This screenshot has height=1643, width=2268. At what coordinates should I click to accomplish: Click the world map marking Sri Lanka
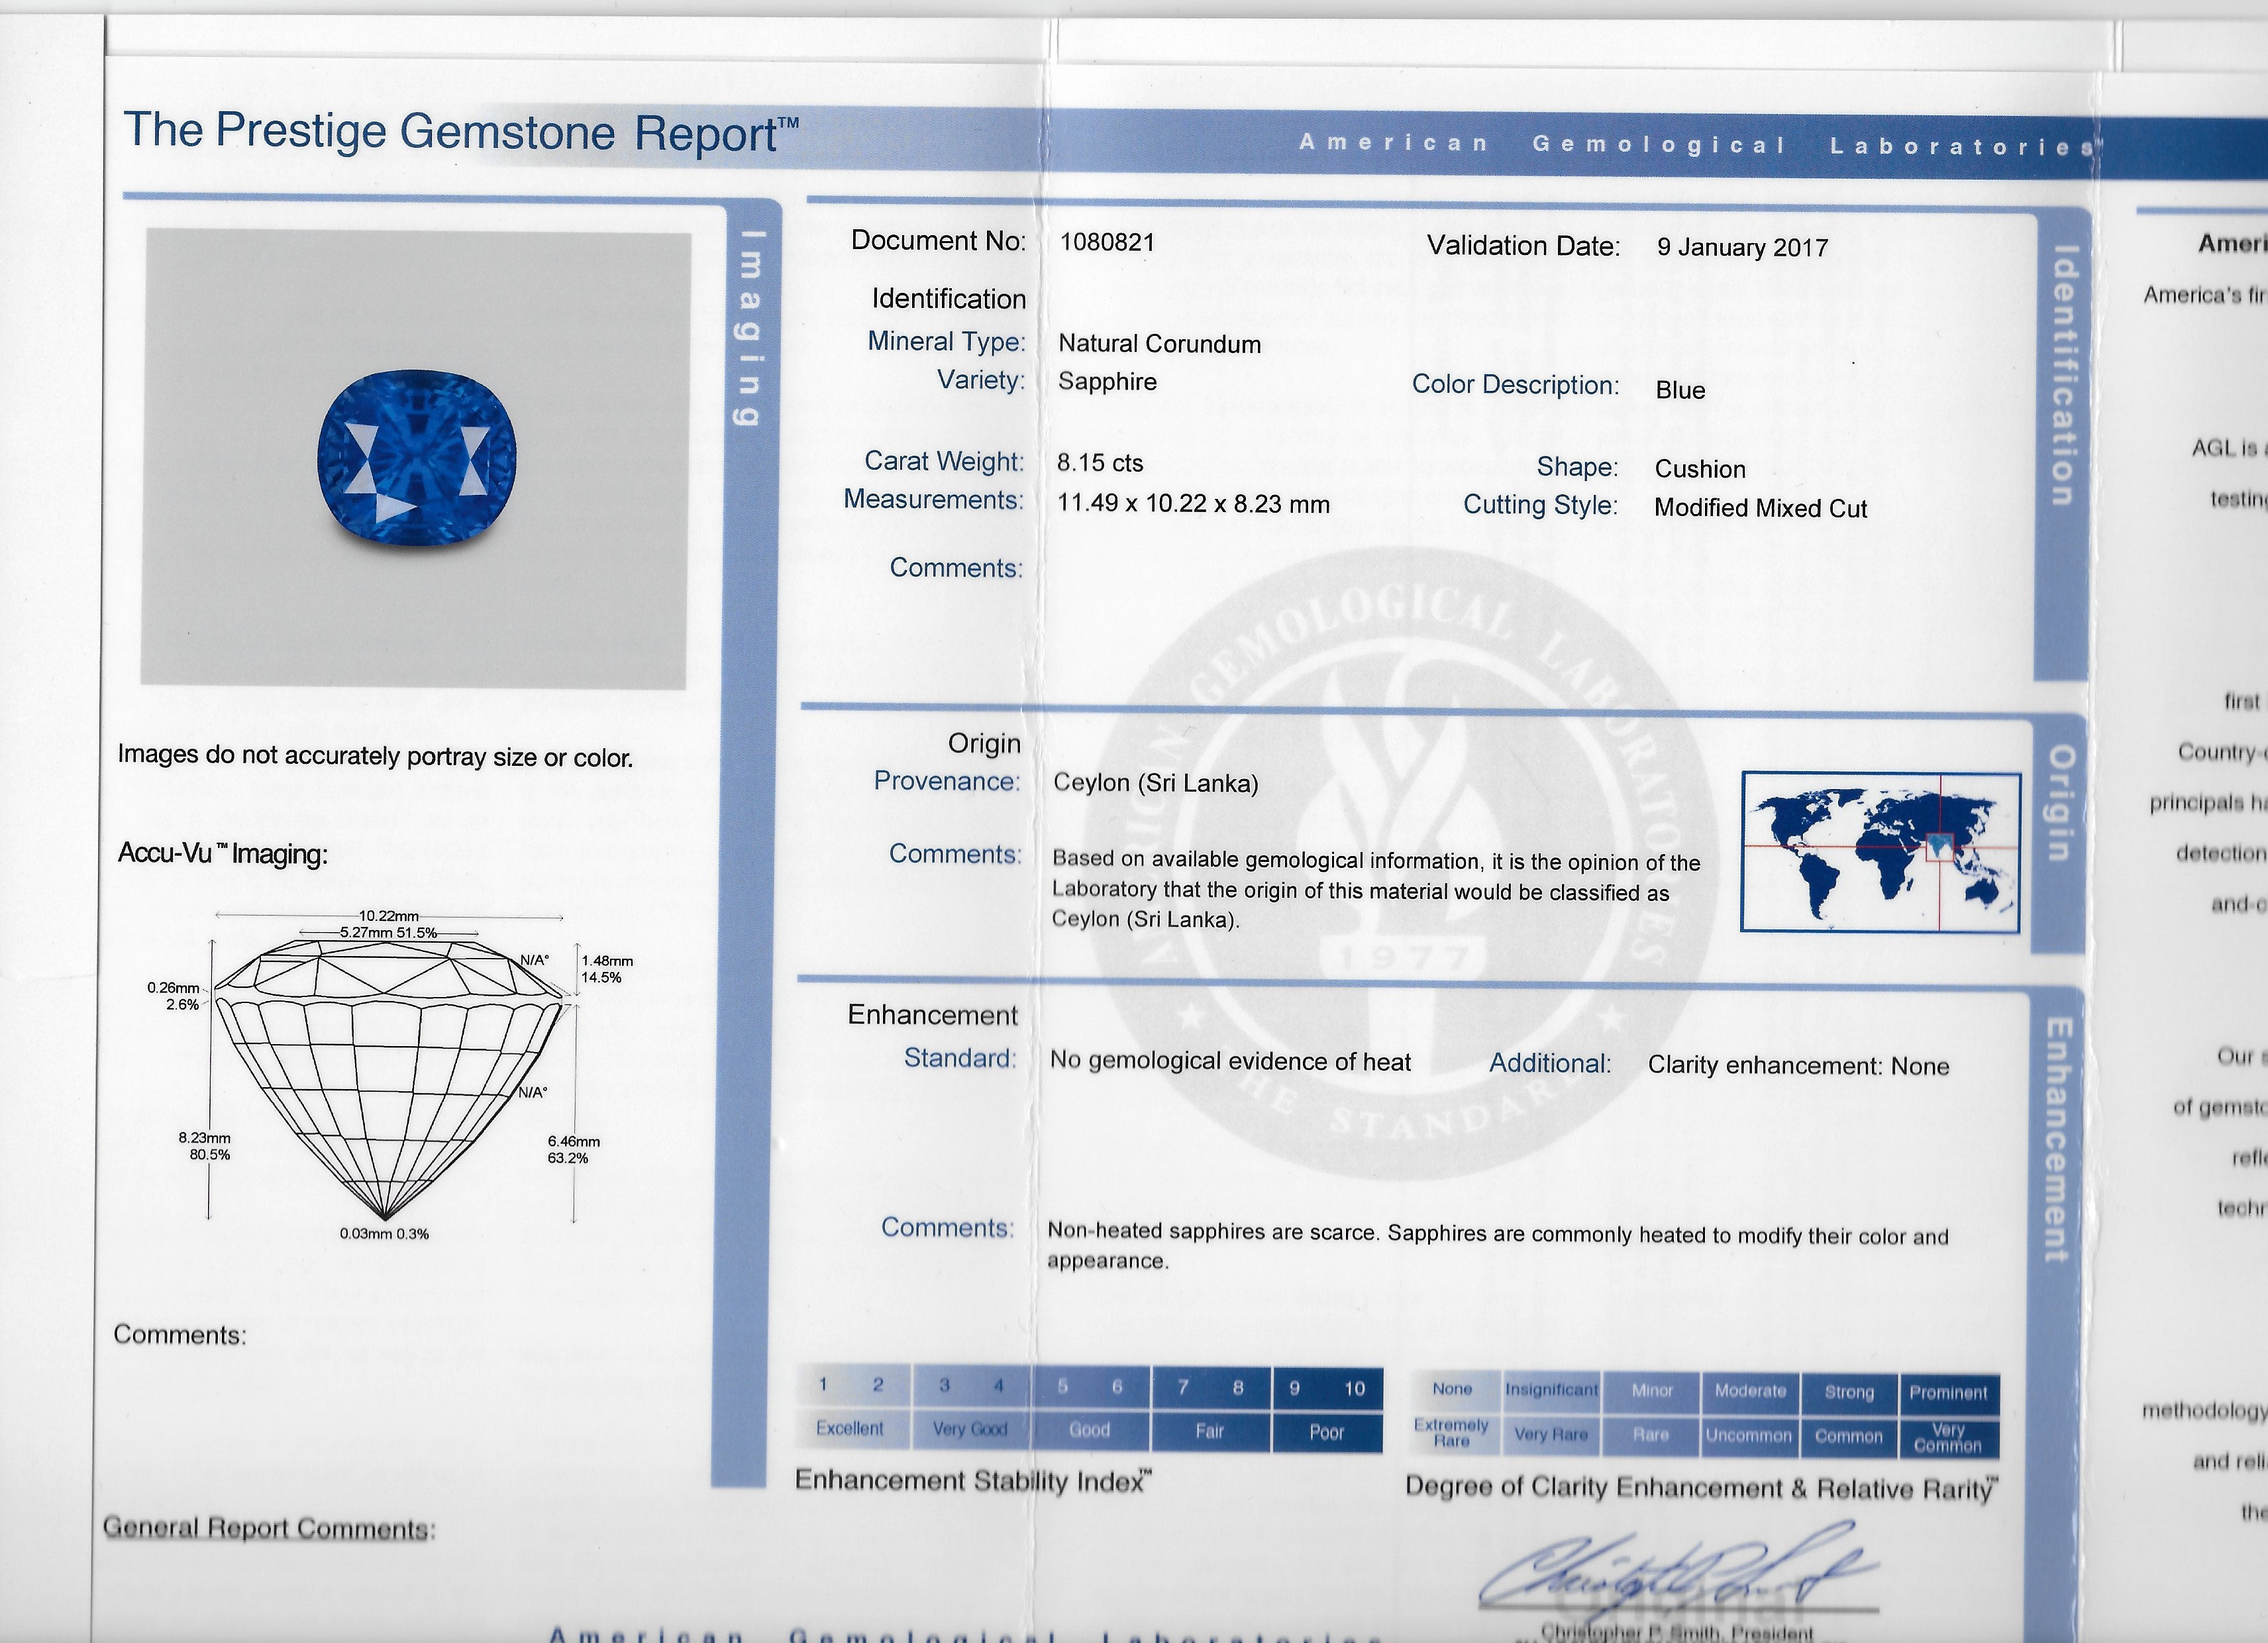[x=1880, y=853]
